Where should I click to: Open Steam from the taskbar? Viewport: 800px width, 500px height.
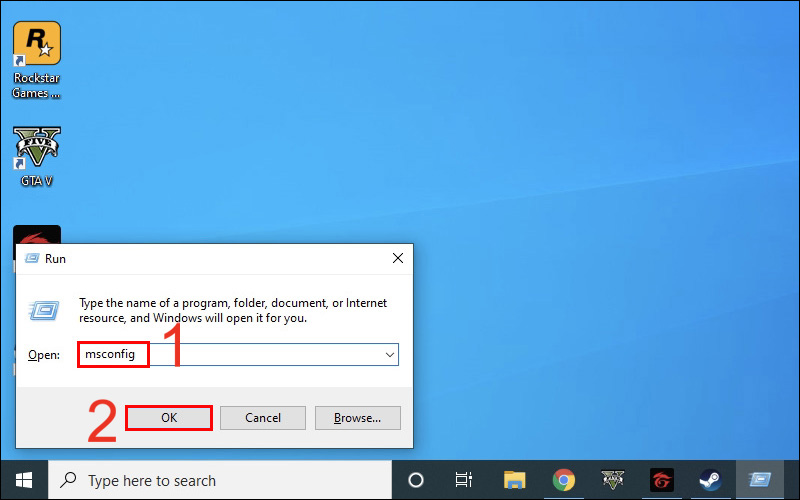click(710, 480)
